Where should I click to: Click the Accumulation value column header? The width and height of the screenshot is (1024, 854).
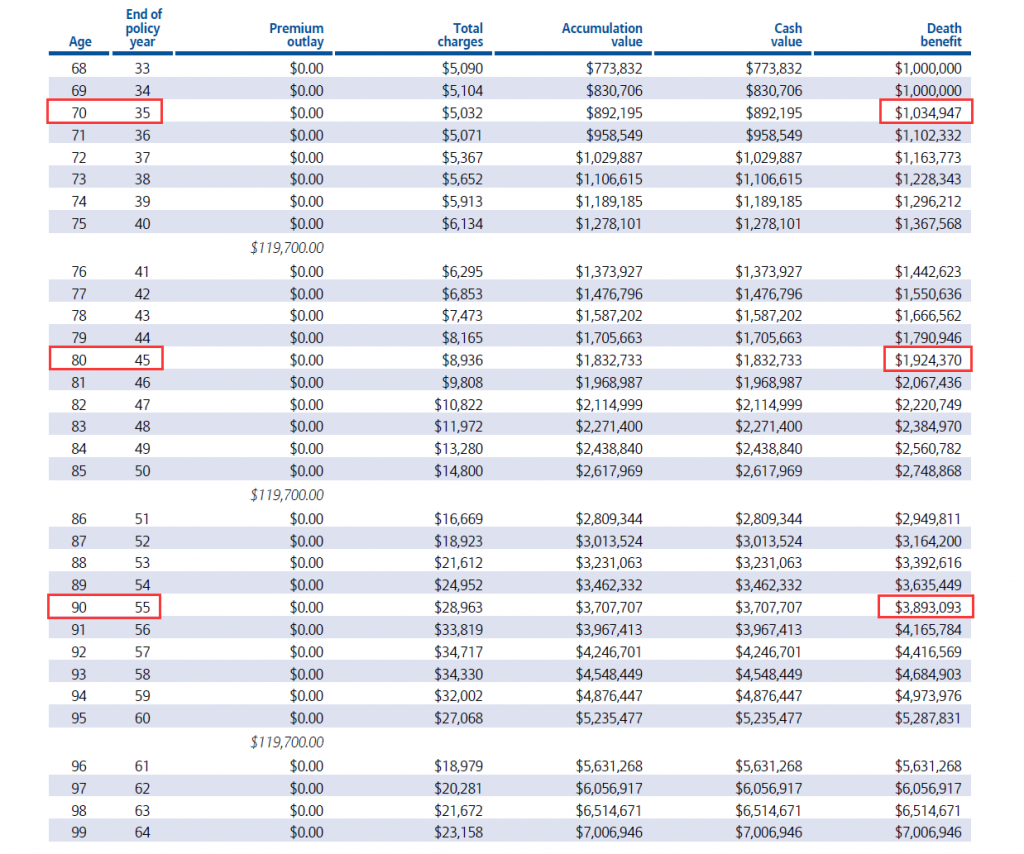pyautogui.click(x=601, y=35)
